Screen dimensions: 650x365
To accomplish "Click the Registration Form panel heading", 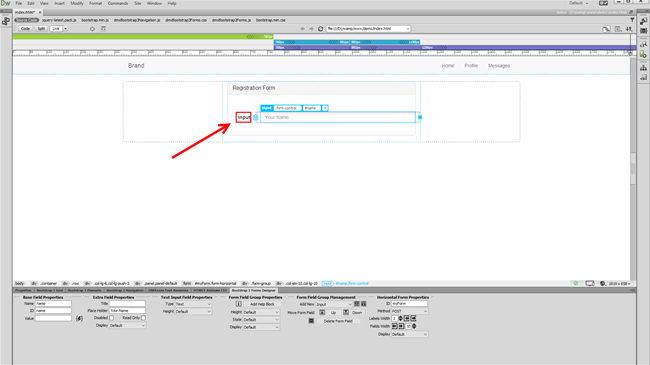I will tap(321, 88).
